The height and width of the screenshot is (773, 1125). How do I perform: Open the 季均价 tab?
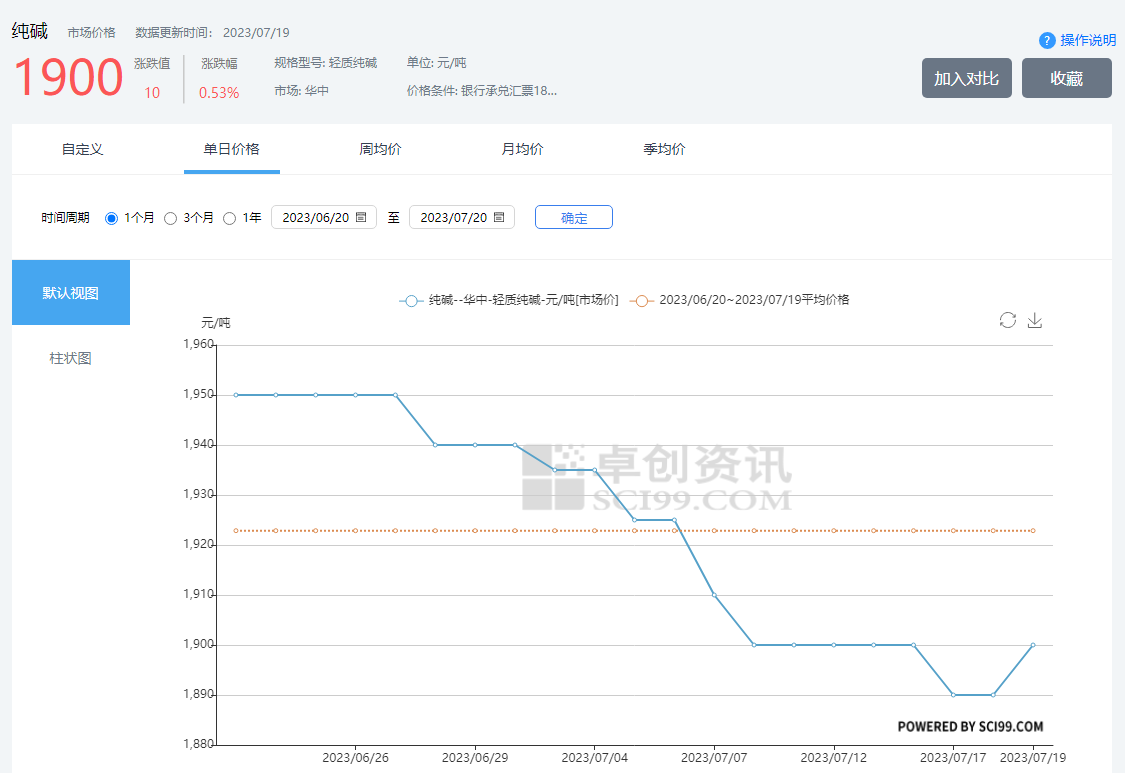(664, 149)
